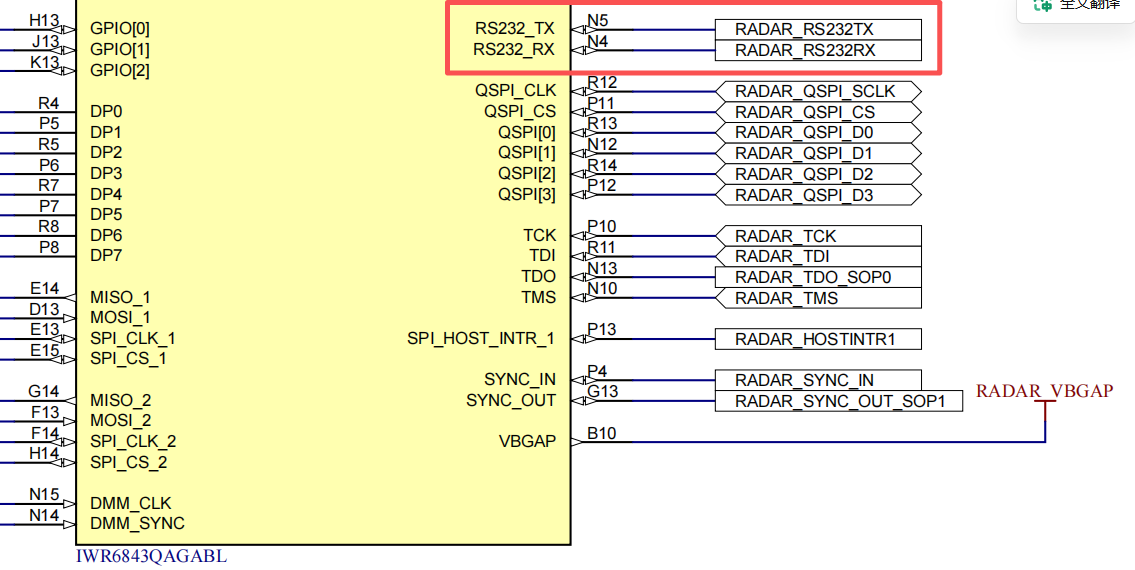Click the RADAR_TDI net label

(818, 256)
